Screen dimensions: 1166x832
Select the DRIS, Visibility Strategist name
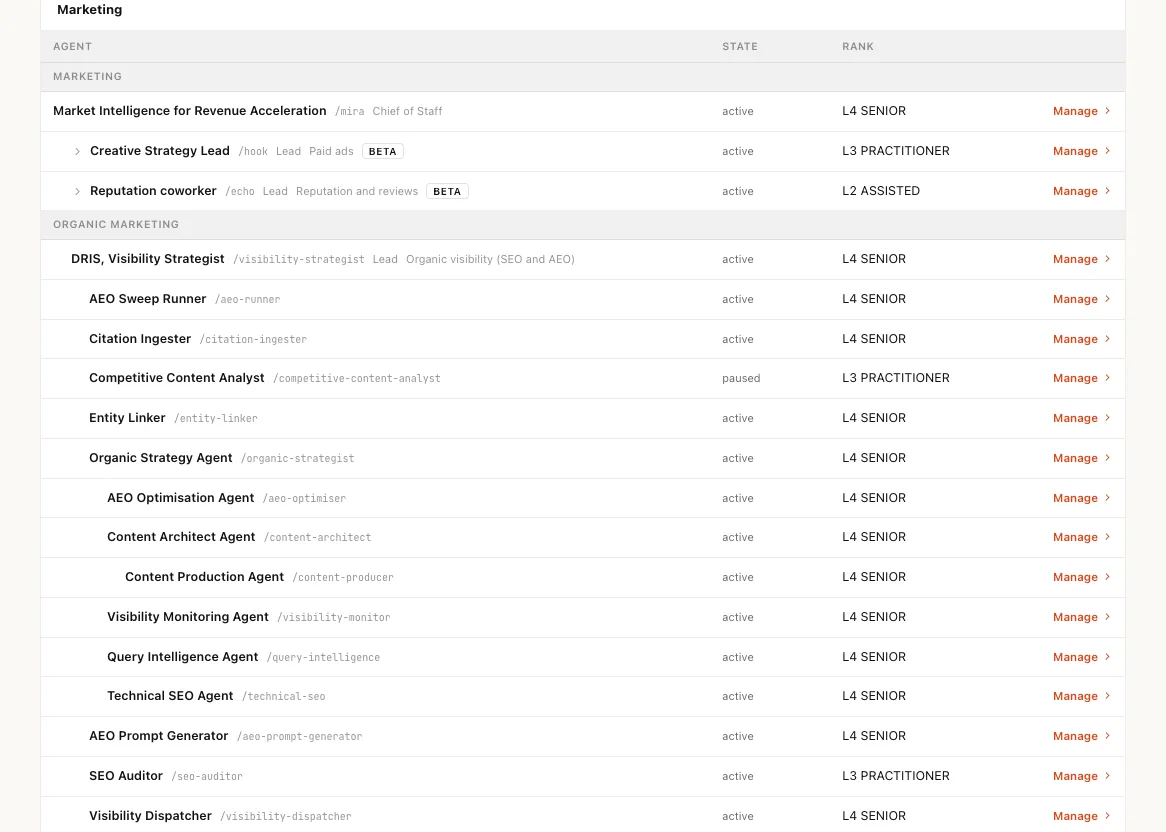[x=148, y=259]
